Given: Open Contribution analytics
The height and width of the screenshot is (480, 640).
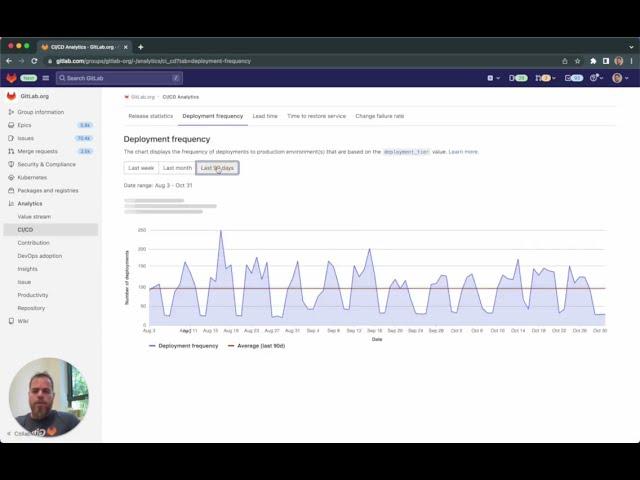Looking at the screenshot, I should [33, 242].
